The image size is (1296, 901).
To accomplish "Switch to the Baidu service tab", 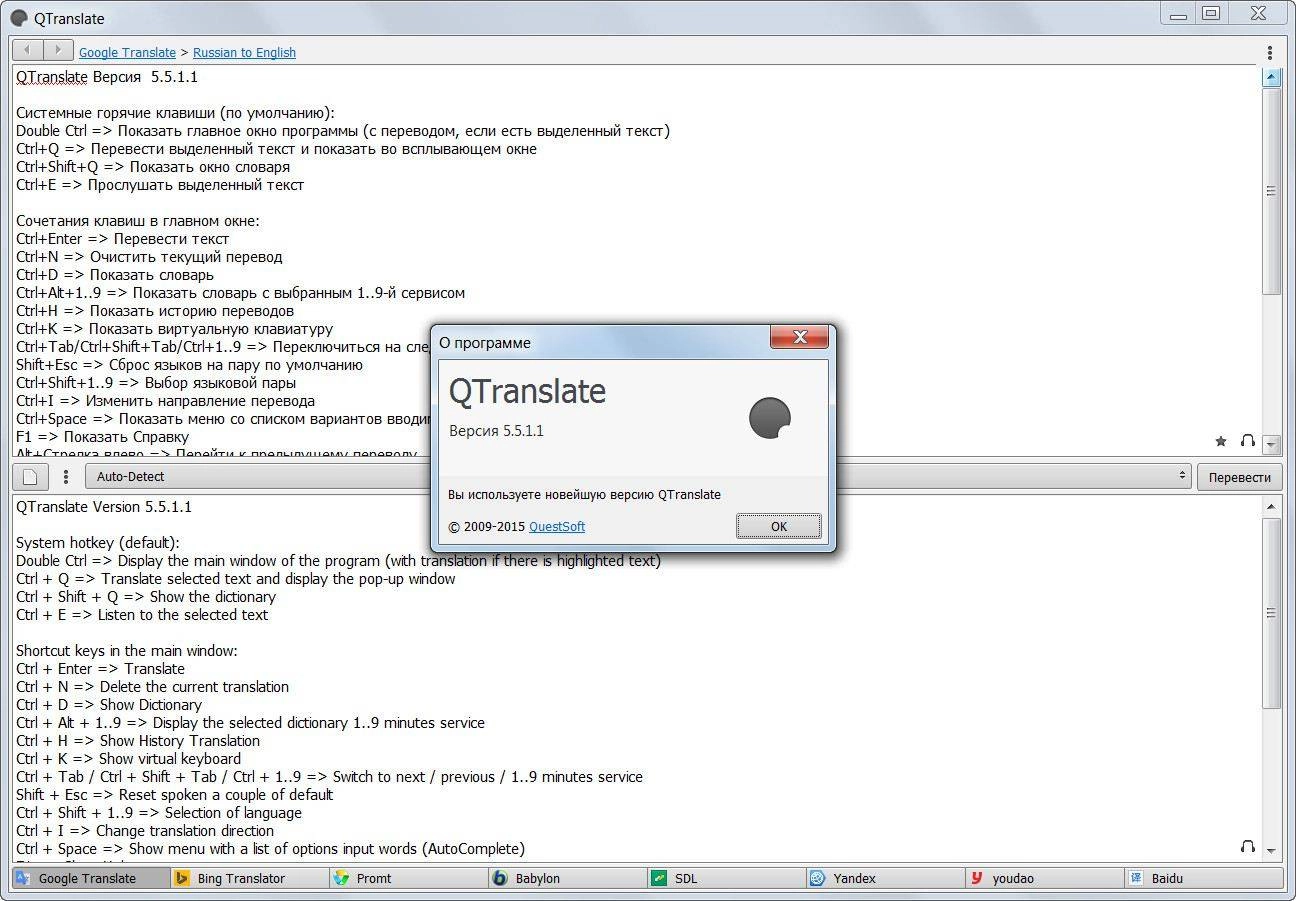I will pyautogui.click(x=1204, y=878).
